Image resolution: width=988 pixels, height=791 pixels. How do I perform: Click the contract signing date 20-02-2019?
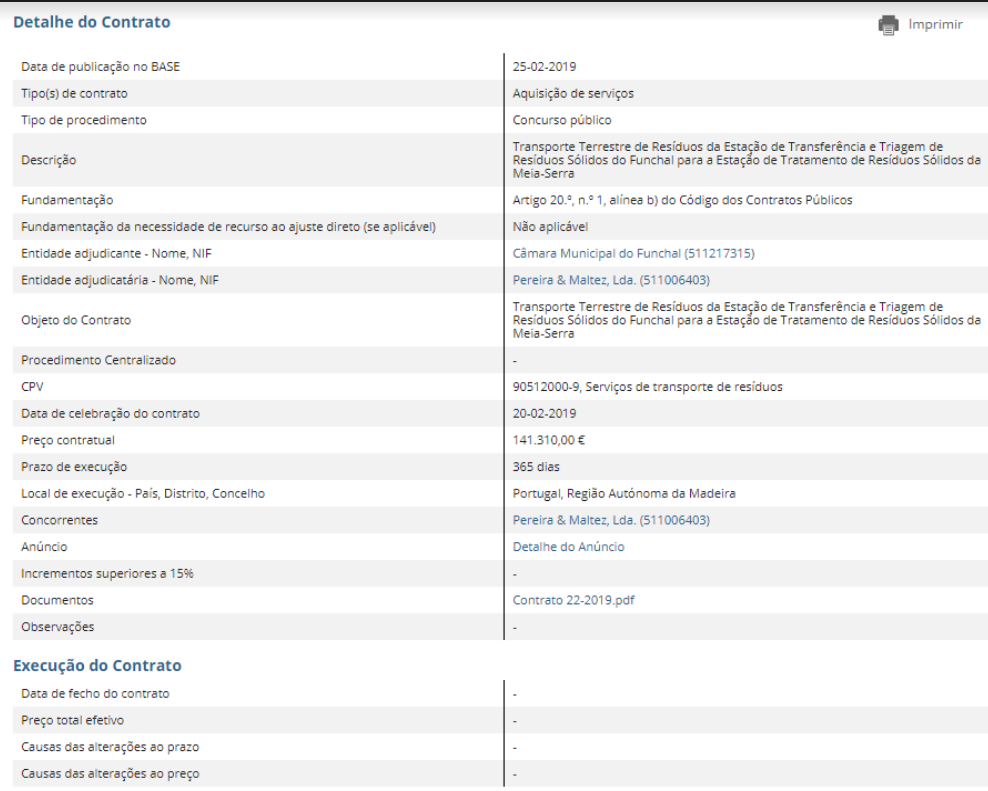[x=544, y=413]
